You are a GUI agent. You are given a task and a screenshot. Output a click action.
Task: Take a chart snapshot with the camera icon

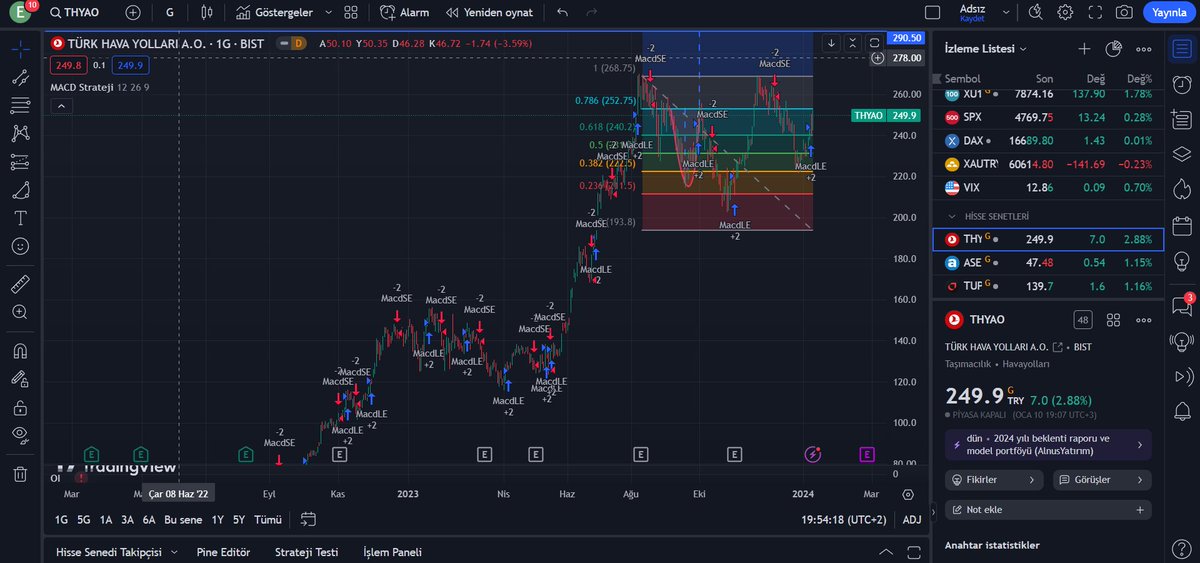[1124, 13]
